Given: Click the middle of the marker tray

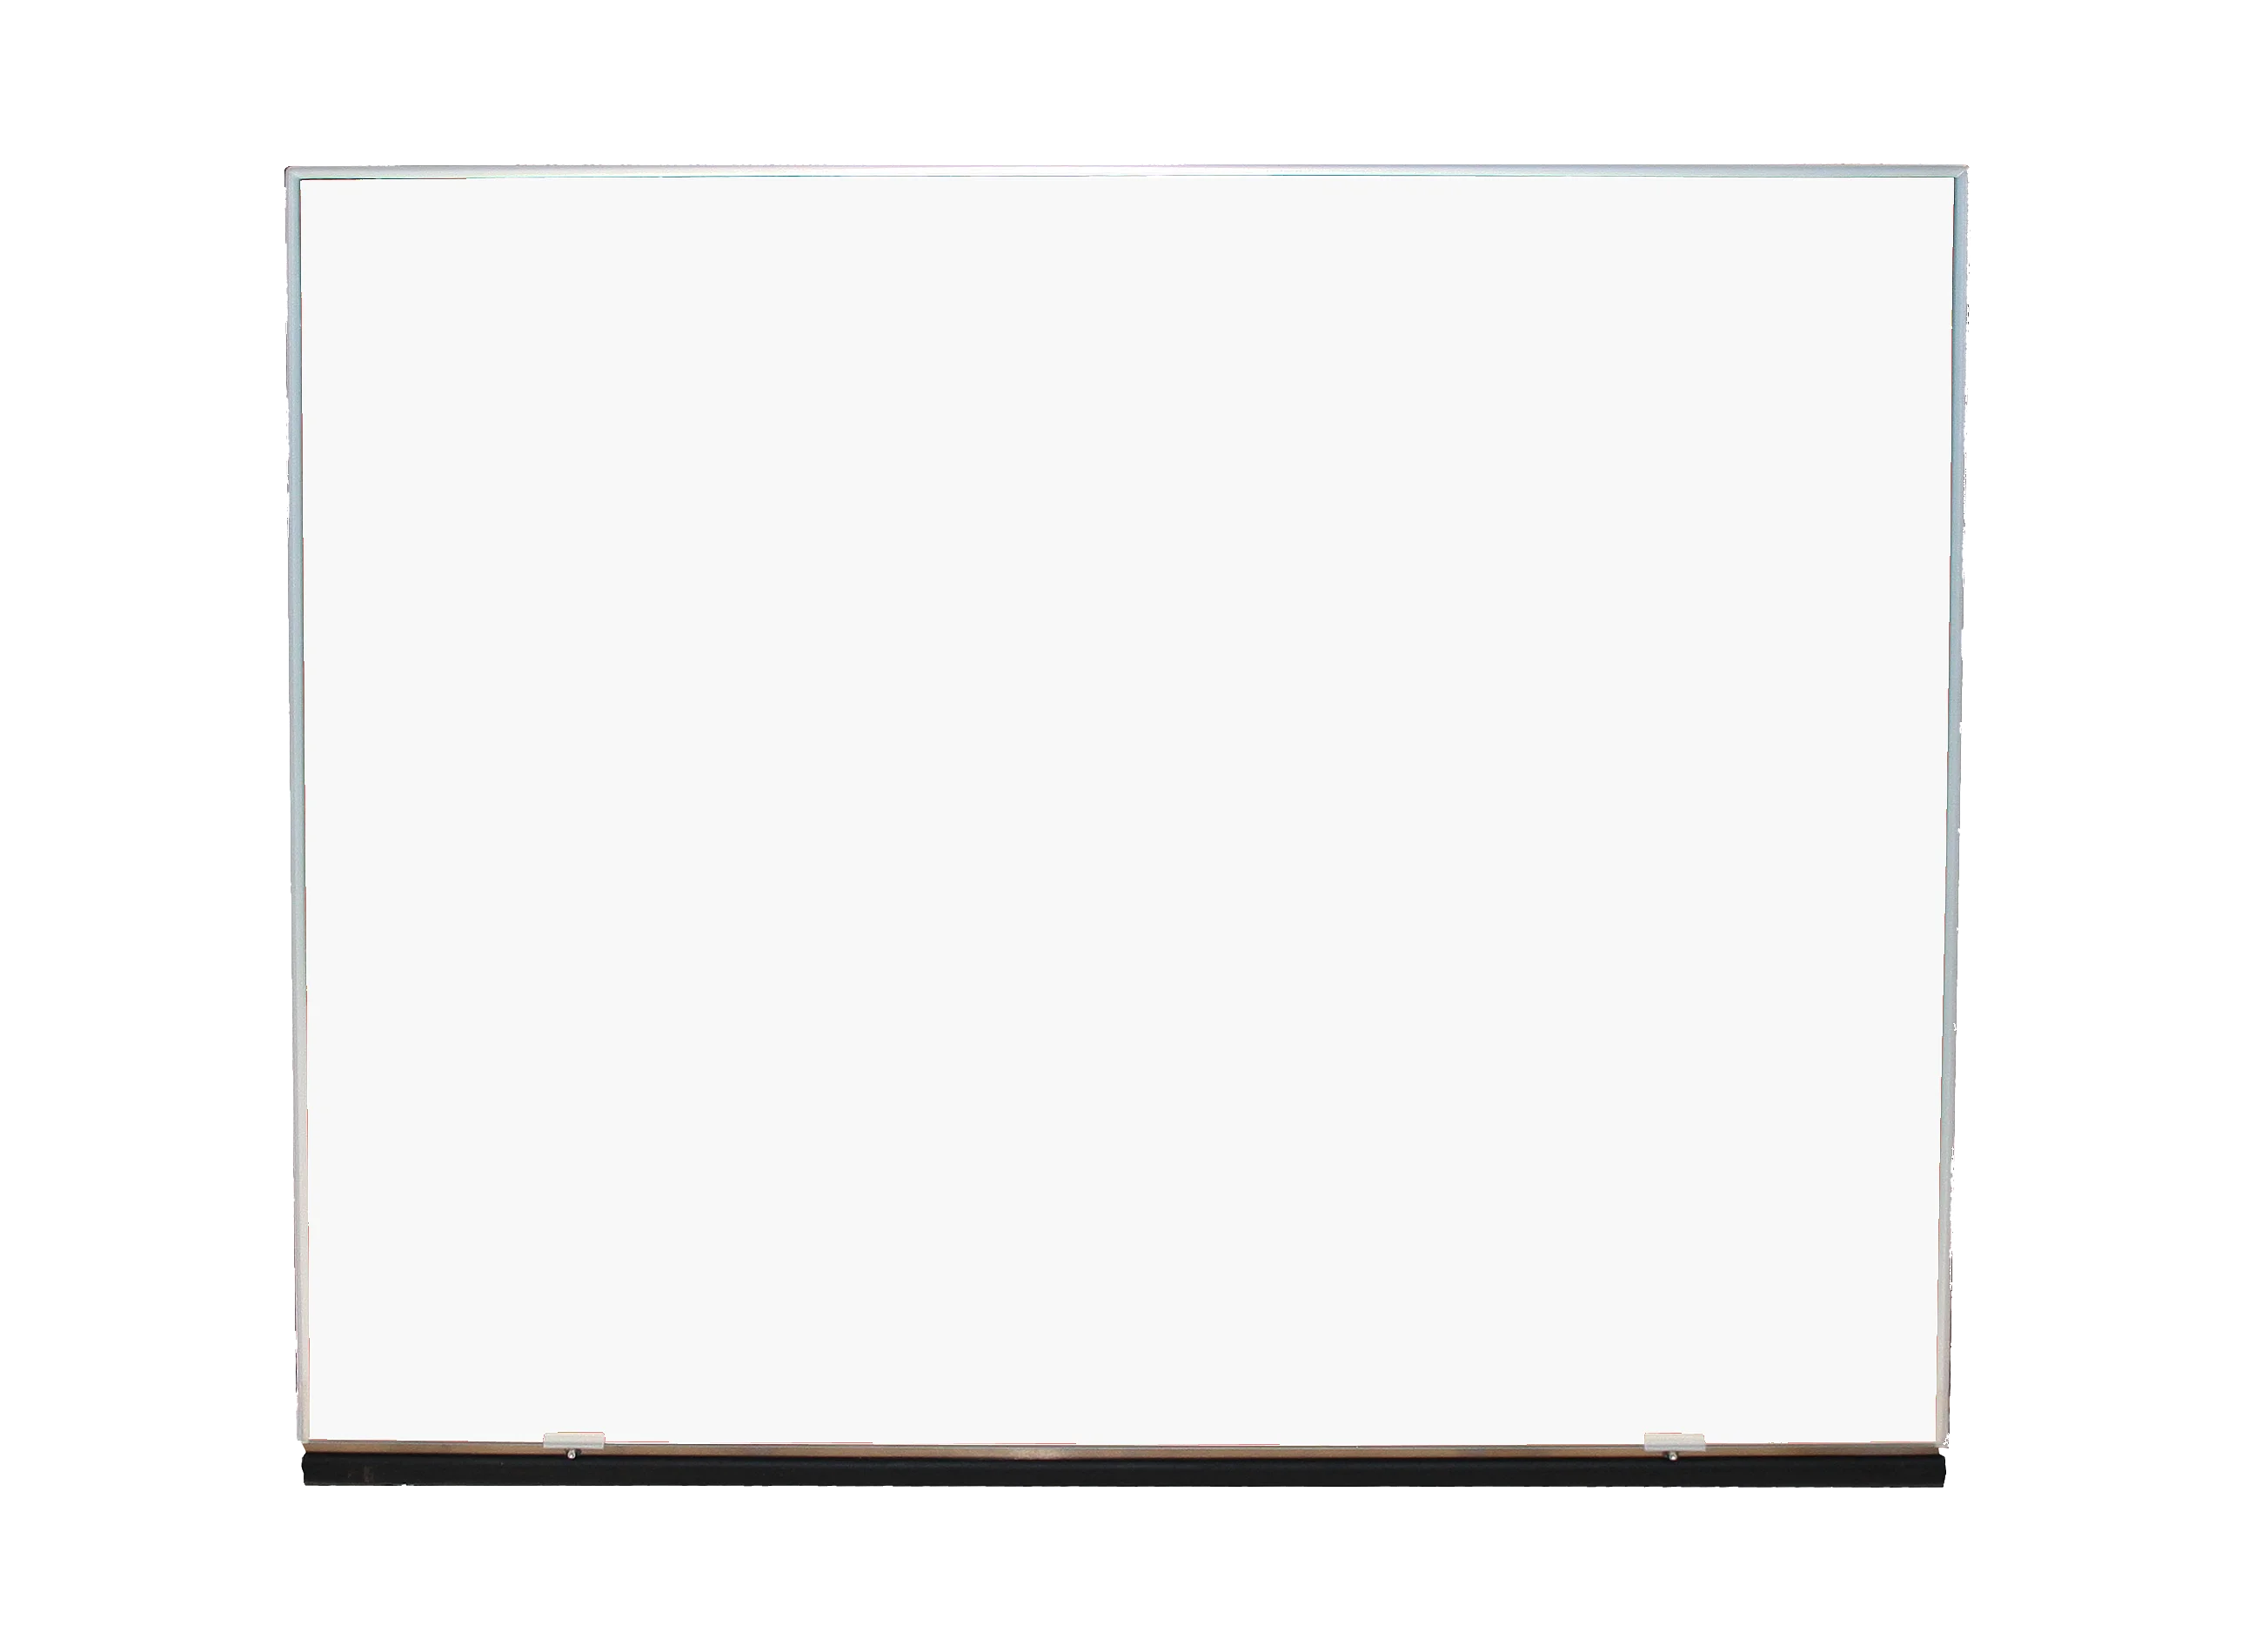Looking at the screenshot, I should pyautogui.click(x=1127, y=1471).
